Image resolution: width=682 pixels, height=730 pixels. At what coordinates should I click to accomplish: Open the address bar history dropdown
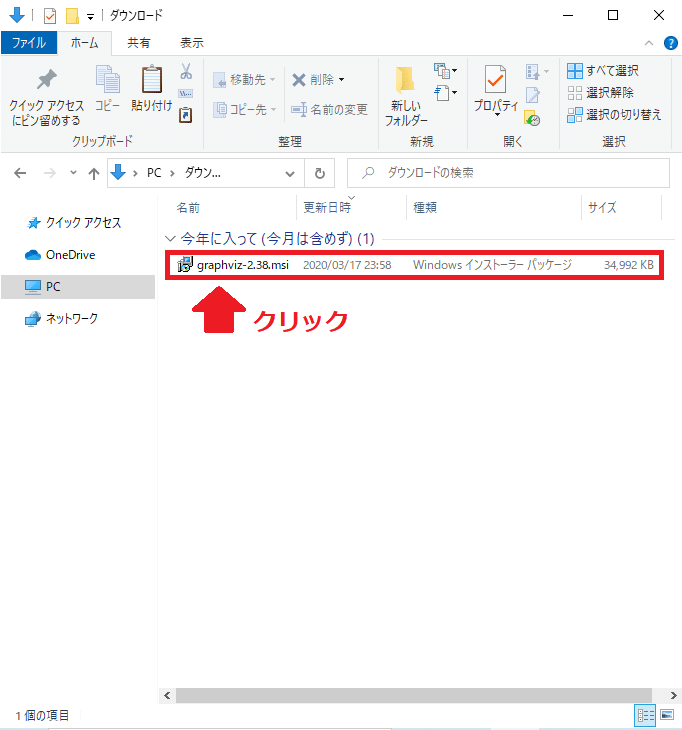(x=290, y=174)
